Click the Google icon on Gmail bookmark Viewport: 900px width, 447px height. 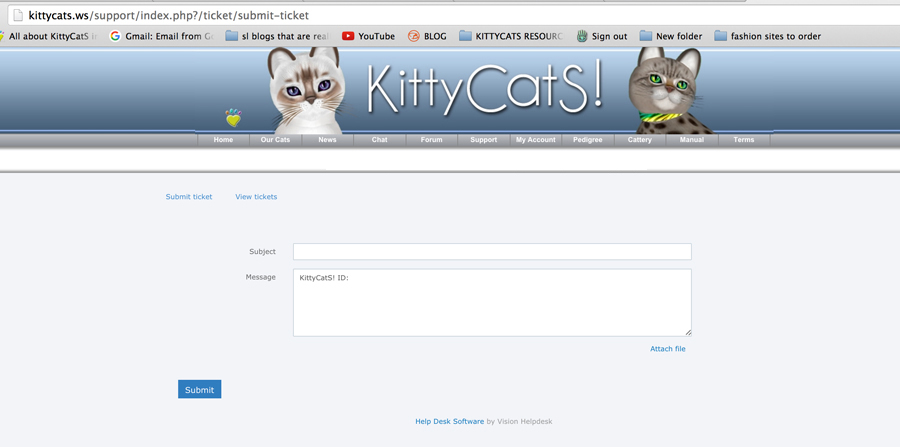coord(115,36)
